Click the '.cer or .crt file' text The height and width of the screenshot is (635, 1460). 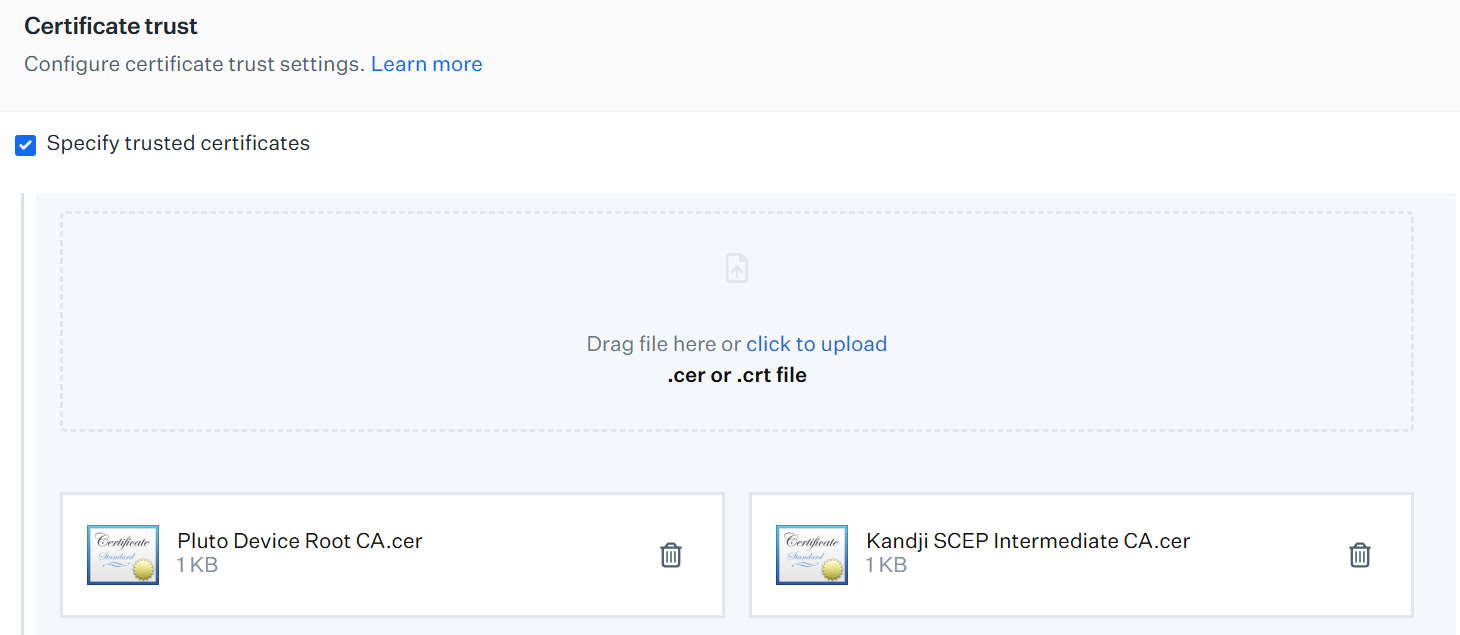737,376
